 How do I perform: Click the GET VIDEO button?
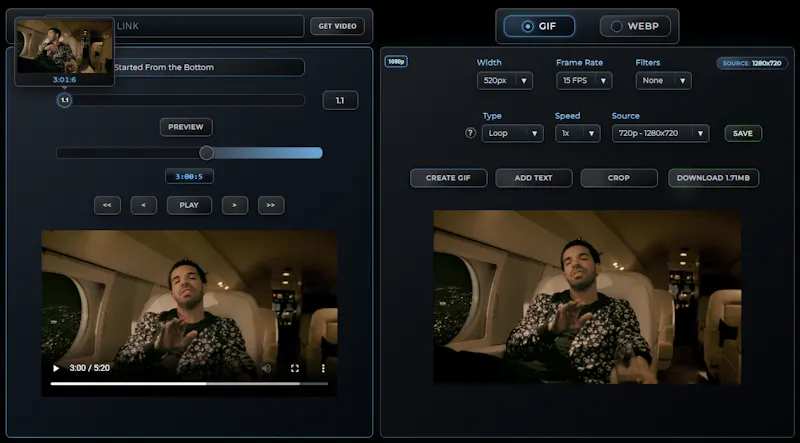pyautogui.click(x=337, y=26)
